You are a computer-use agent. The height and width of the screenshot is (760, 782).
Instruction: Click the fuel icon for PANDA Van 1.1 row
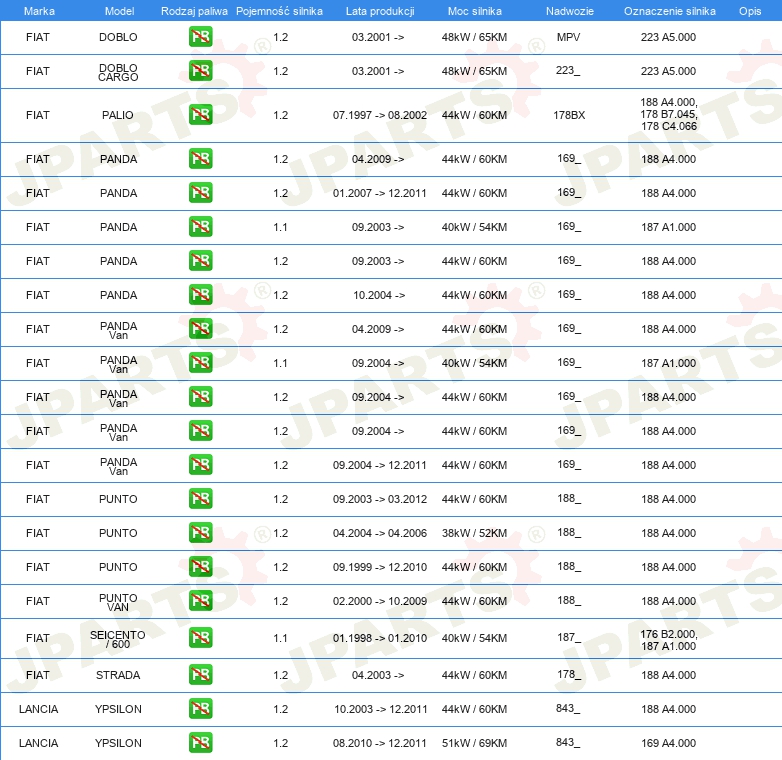200,363
